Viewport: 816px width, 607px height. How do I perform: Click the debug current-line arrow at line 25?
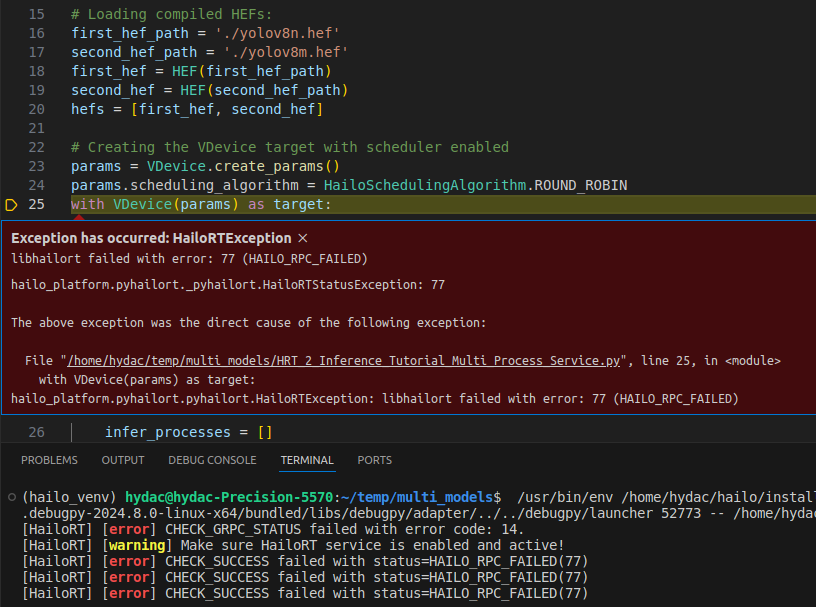(x=12, y=205)
